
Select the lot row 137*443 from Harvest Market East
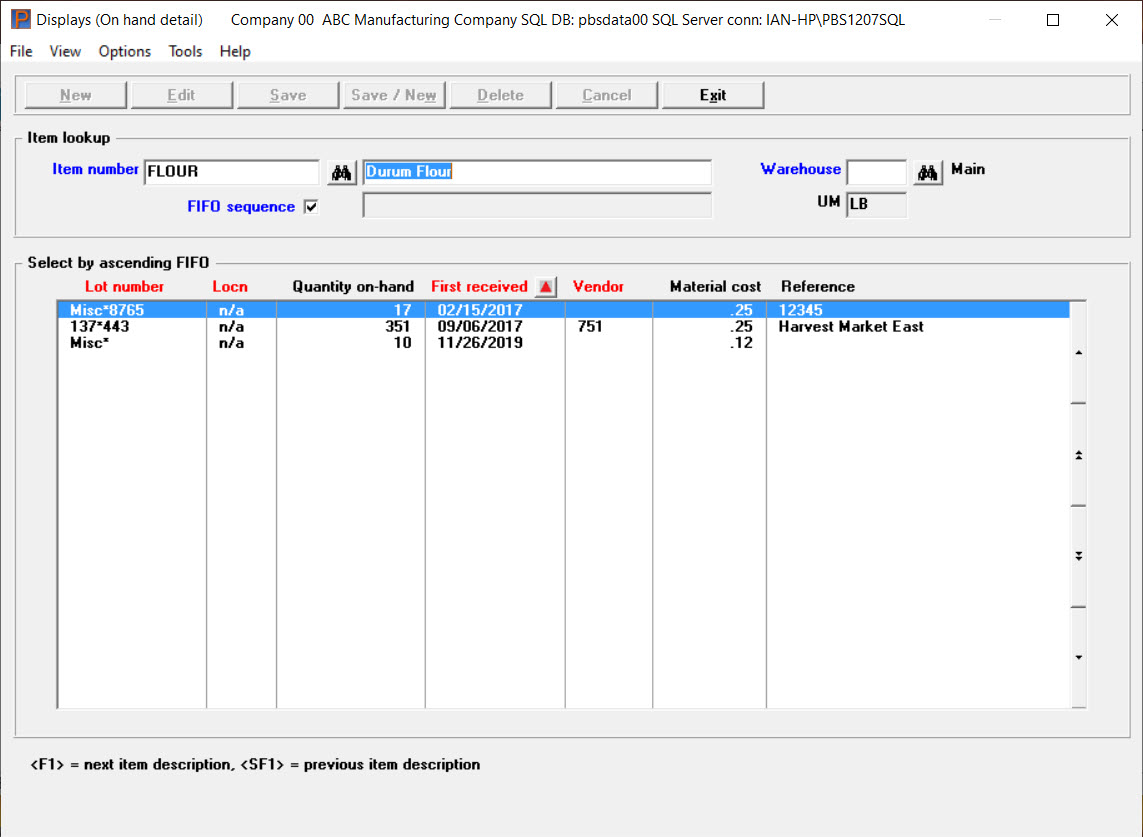300,326
